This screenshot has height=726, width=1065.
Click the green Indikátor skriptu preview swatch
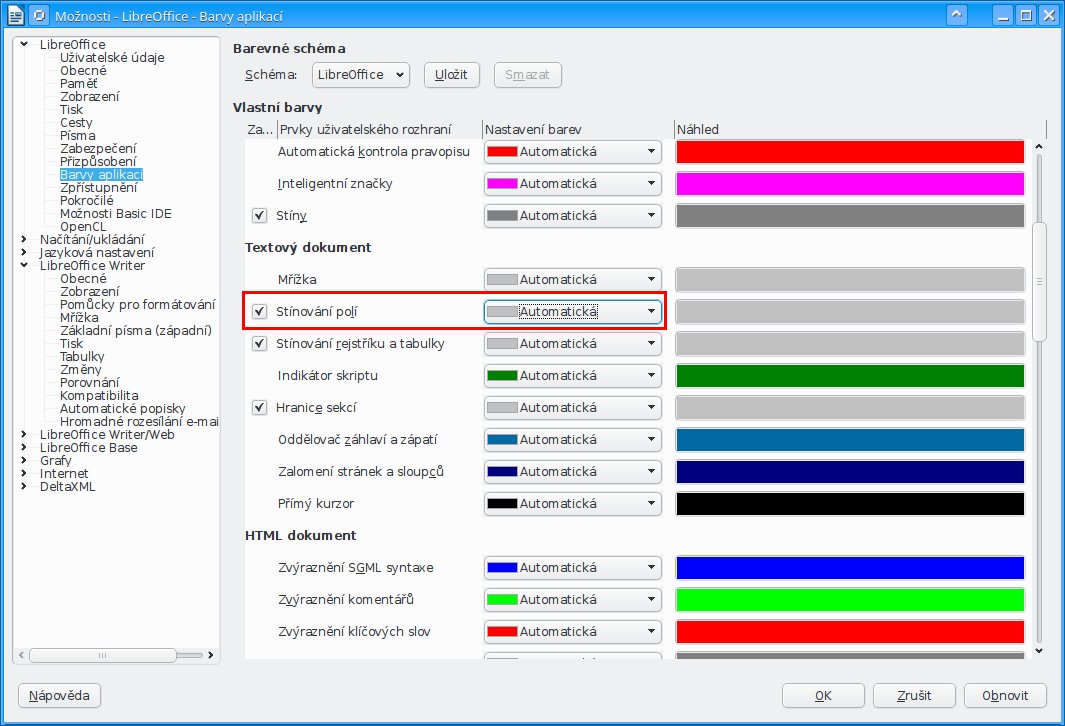[850, 376]
